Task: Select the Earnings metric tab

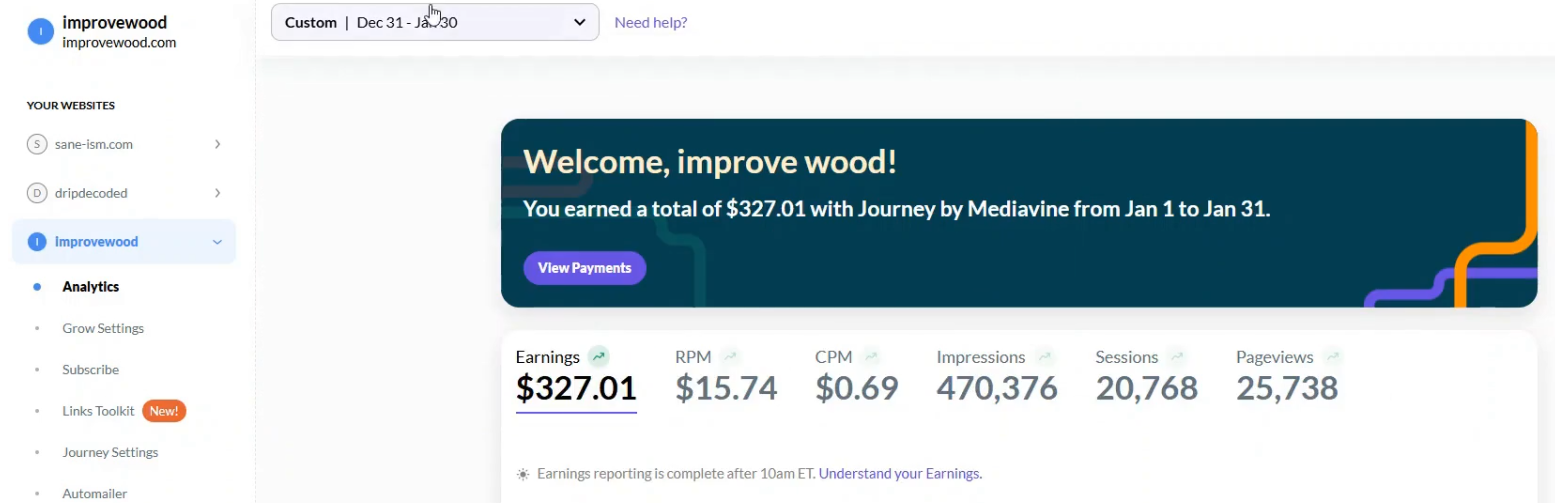Action: pos(576,377)
